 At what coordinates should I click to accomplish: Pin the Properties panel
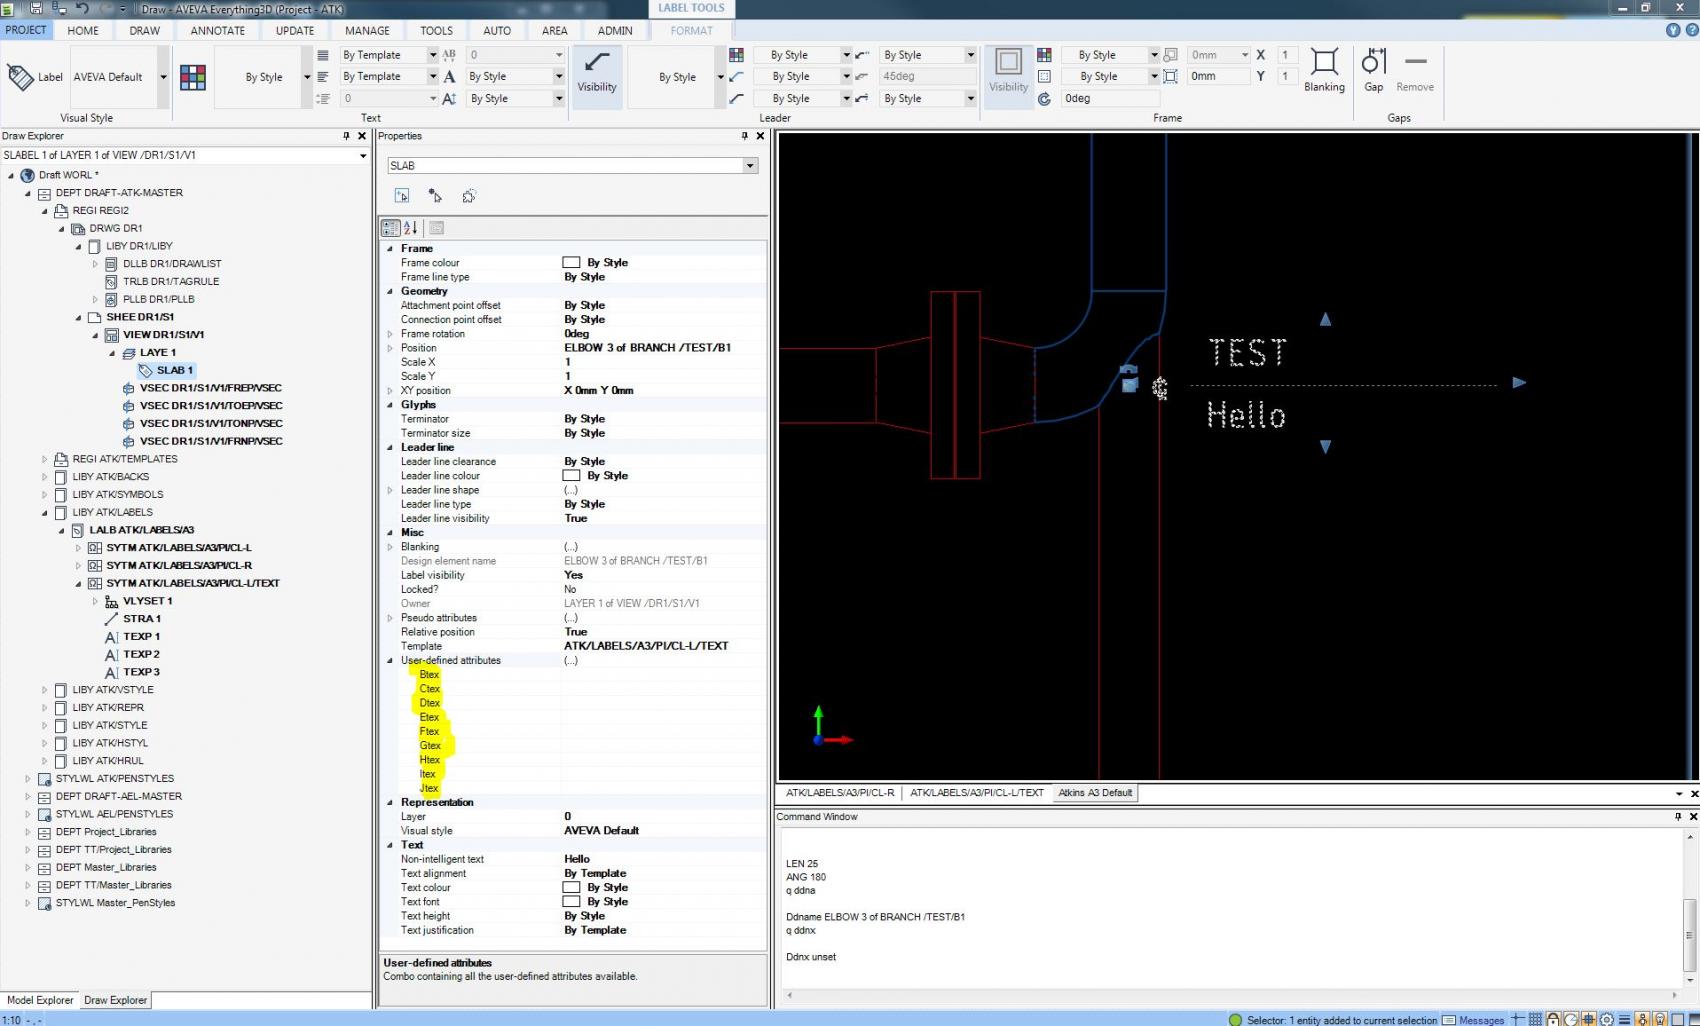(x=744, y=136)
